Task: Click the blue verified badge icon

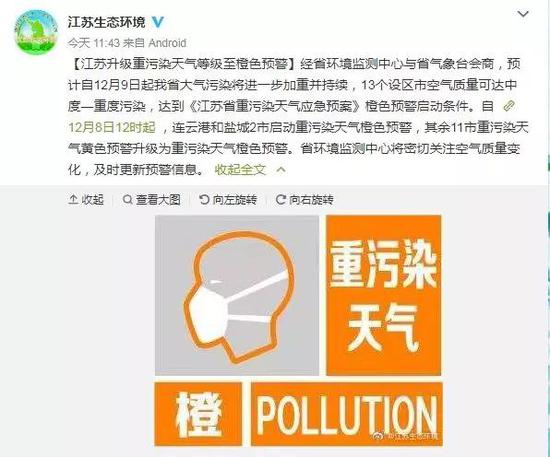Action: coord(158,22)
